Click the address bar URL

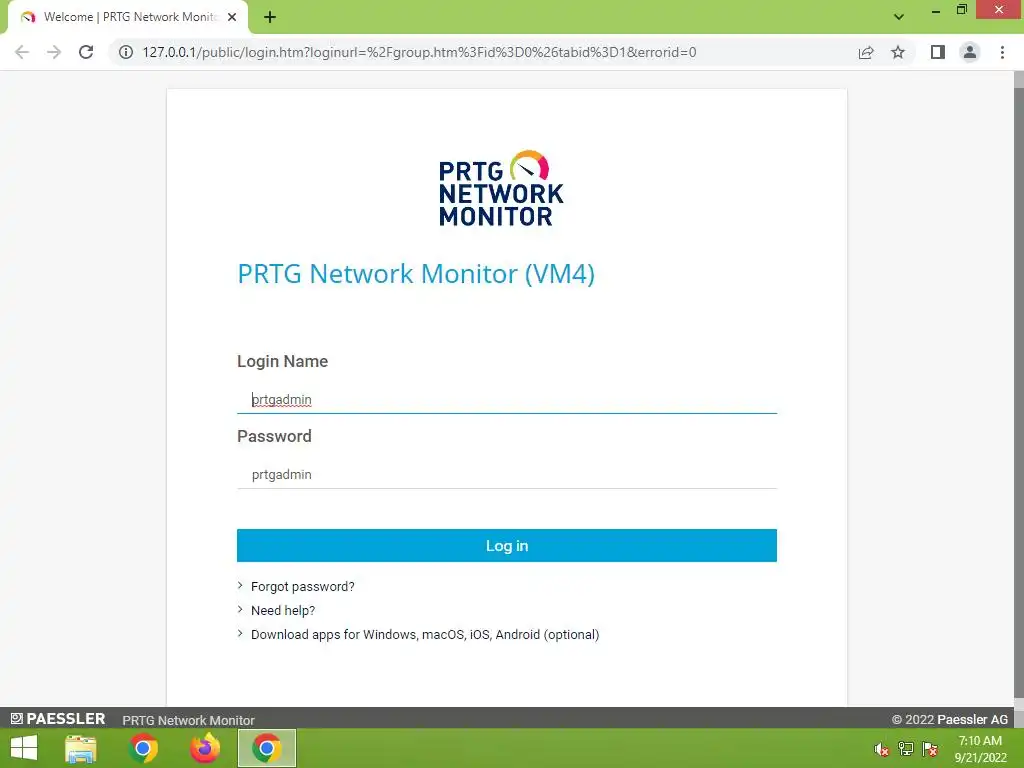419,52
